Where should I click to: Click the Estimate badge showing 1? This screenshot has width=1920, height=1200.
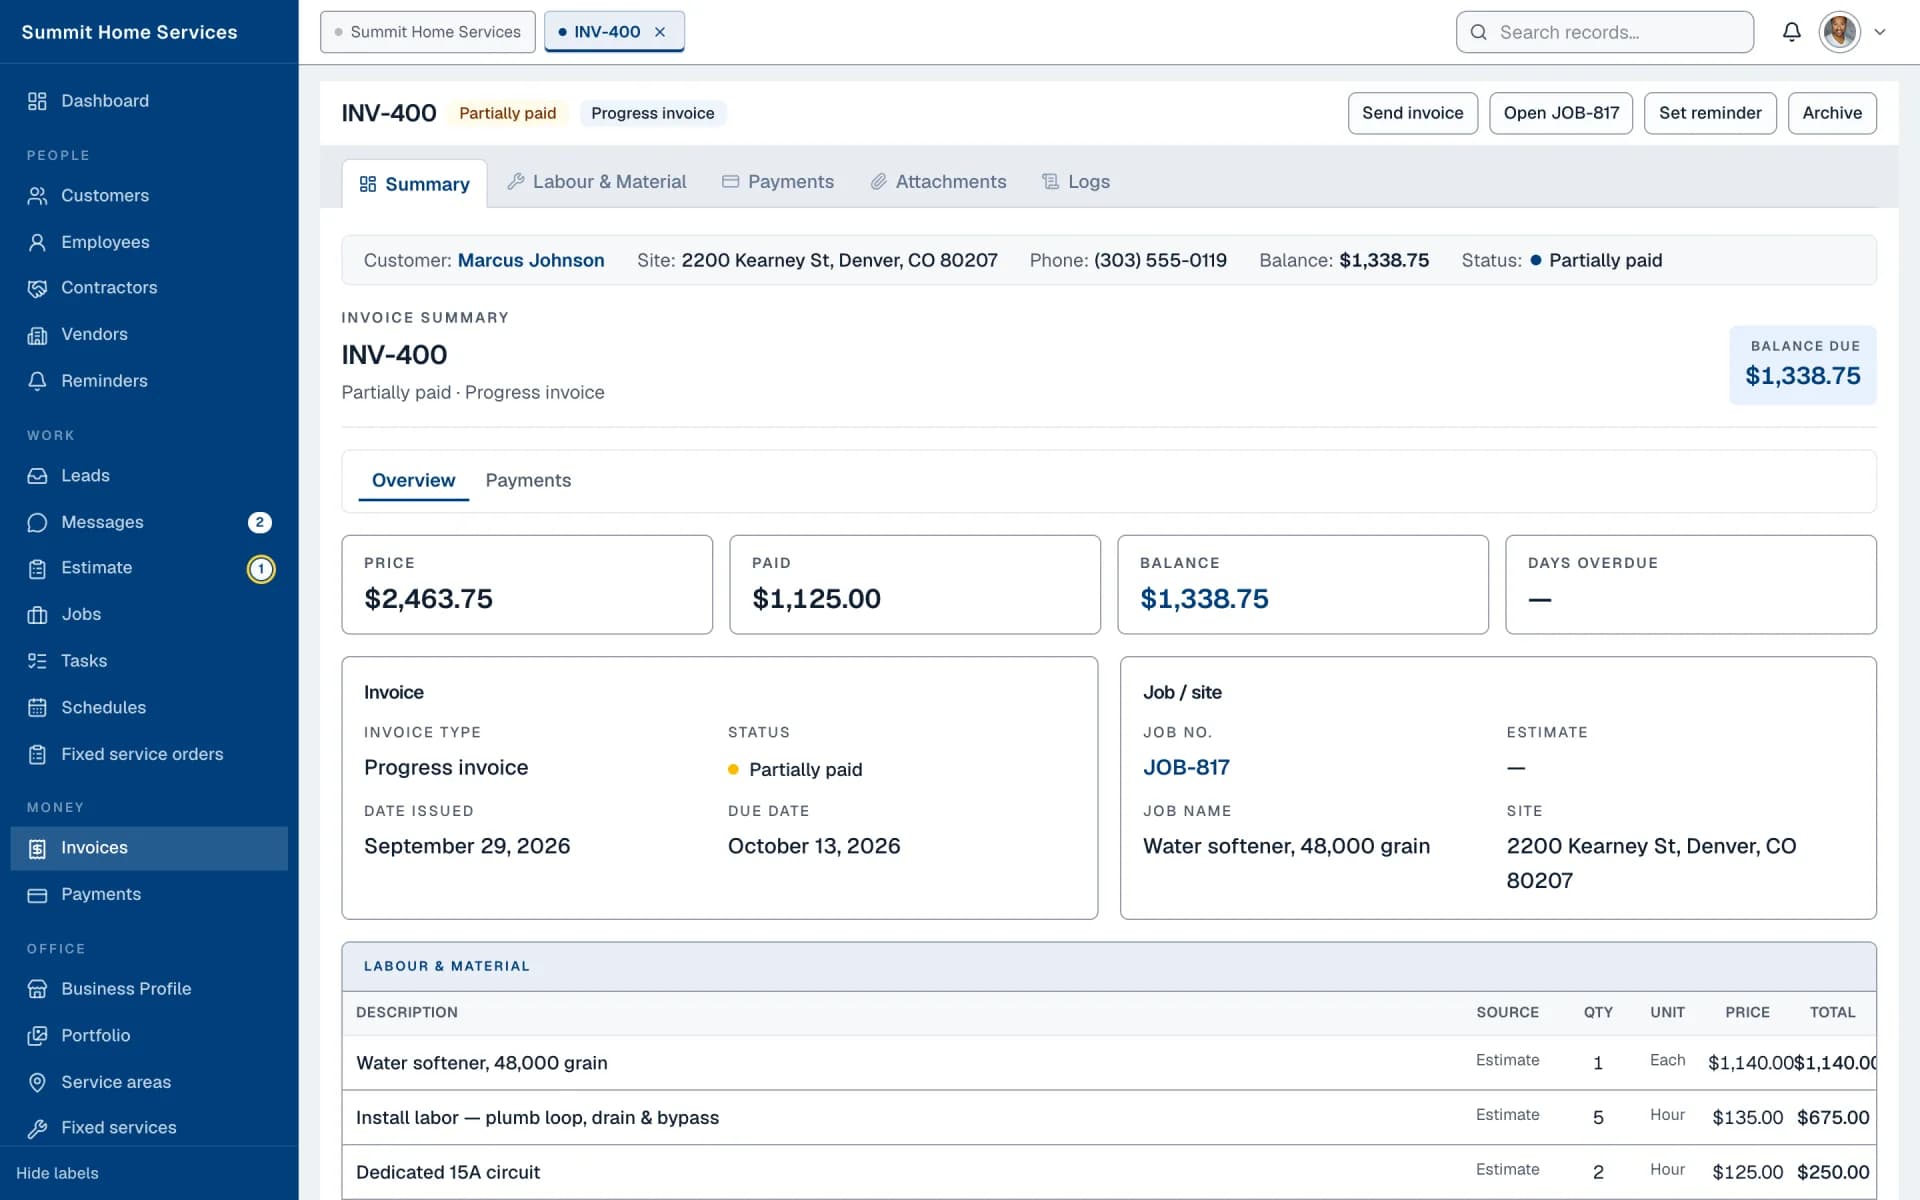tap(261, 569)
